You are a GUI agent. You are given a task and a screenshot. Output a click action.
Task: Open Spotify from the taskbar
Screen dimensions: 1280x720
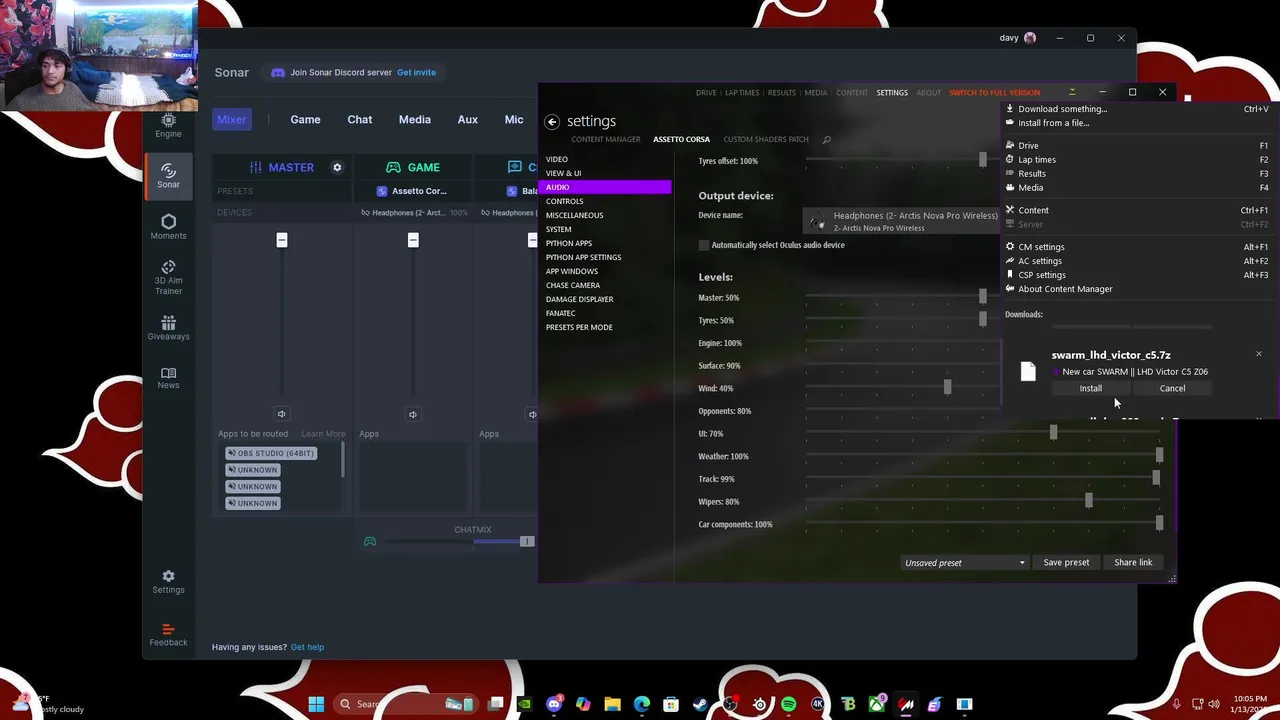click(x=788, y=704)
